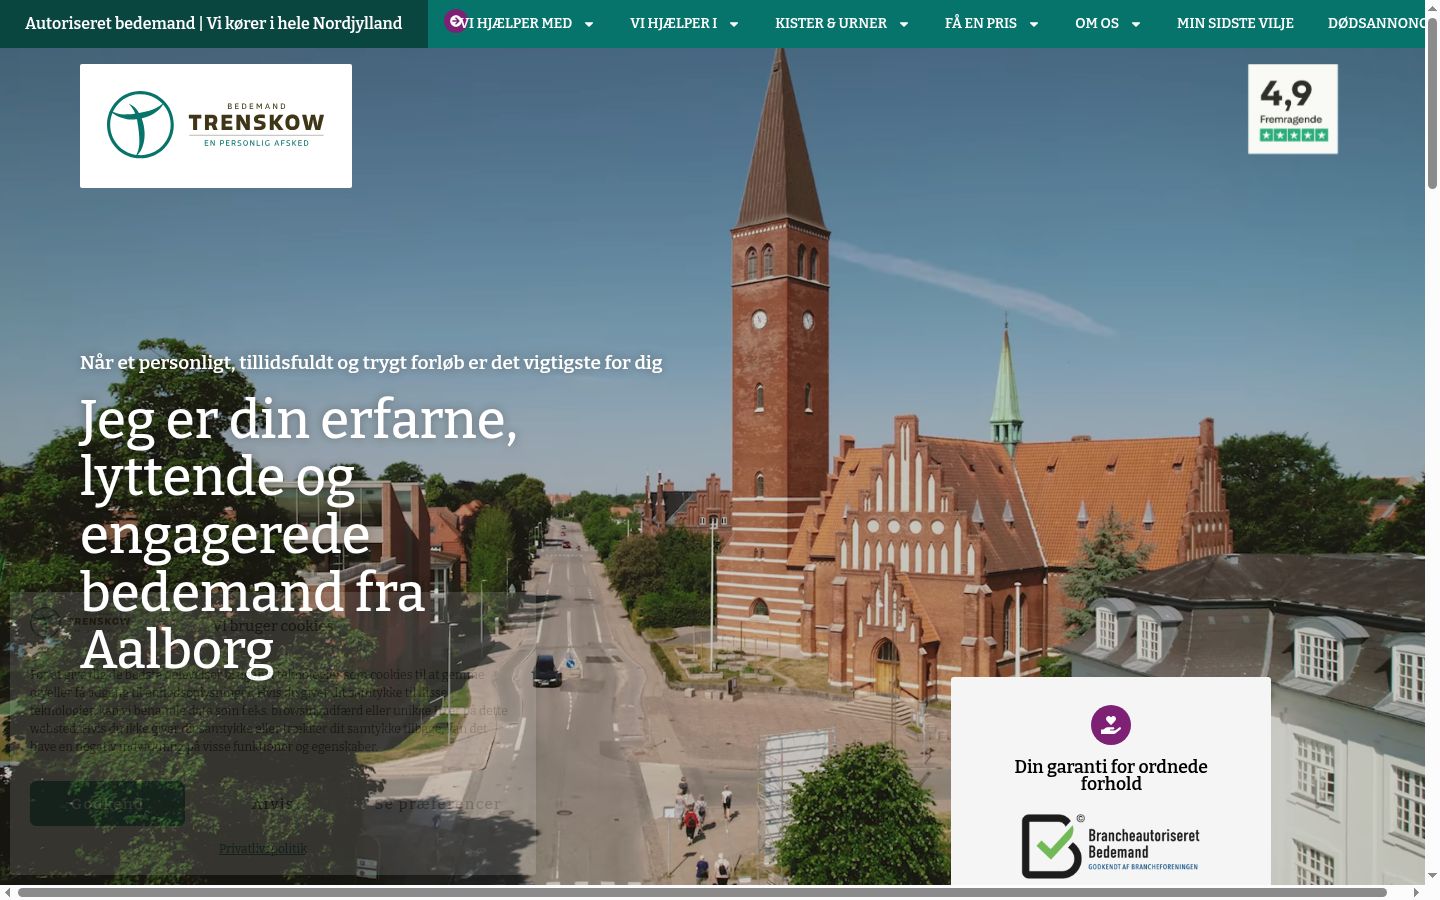Open the KISTER & URNER menu

click(x=831, y=23)
